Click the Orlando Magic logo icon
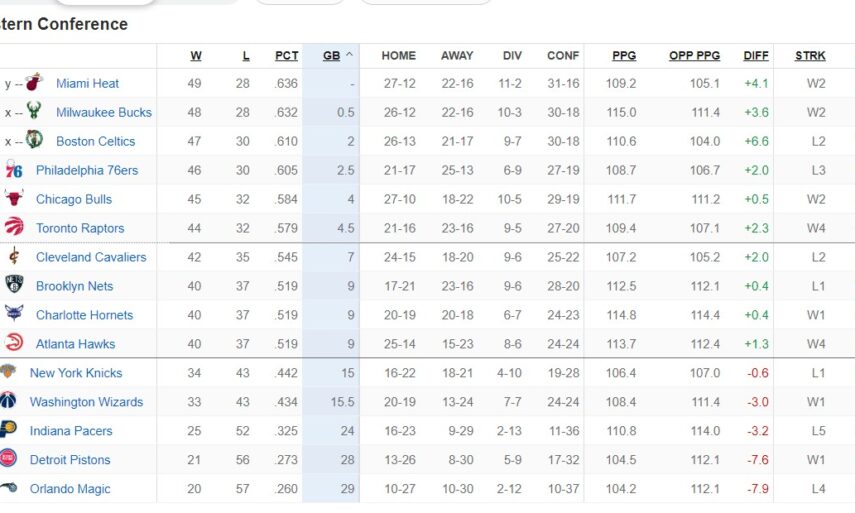 [x=8, y=489]
